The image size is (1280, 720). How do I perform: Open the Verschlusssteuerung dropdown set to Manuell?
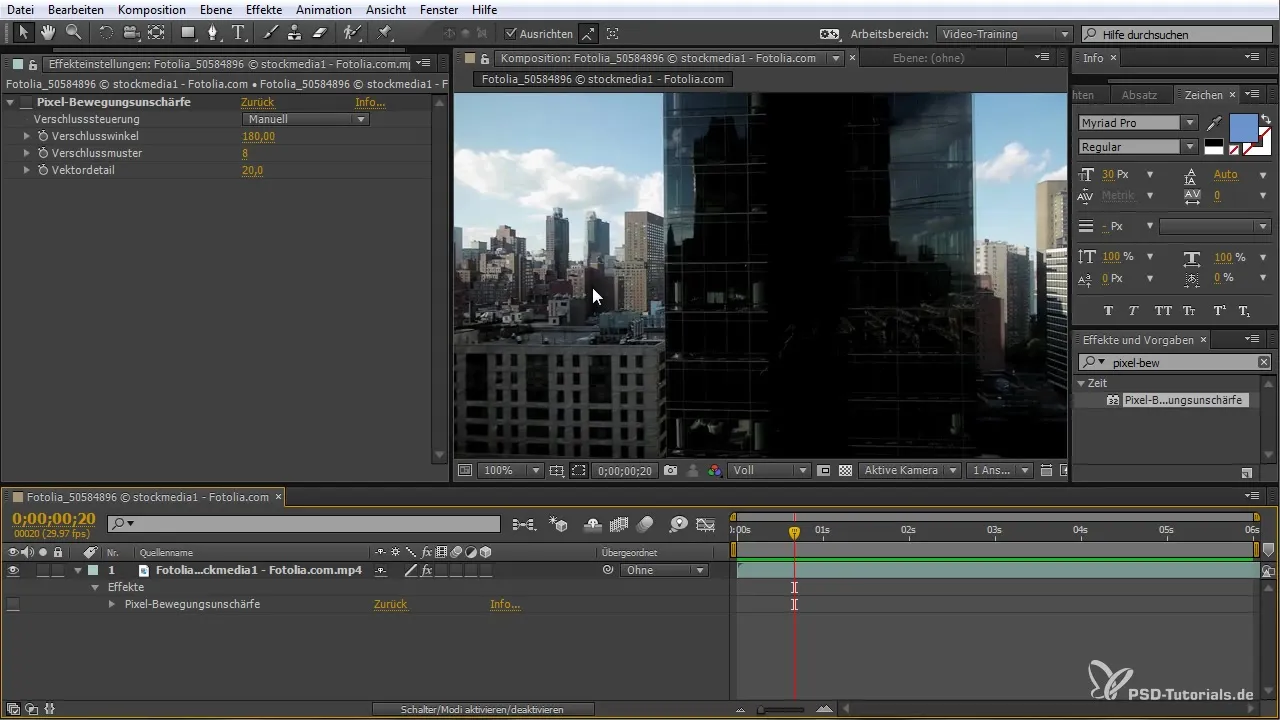pos(306,119)
